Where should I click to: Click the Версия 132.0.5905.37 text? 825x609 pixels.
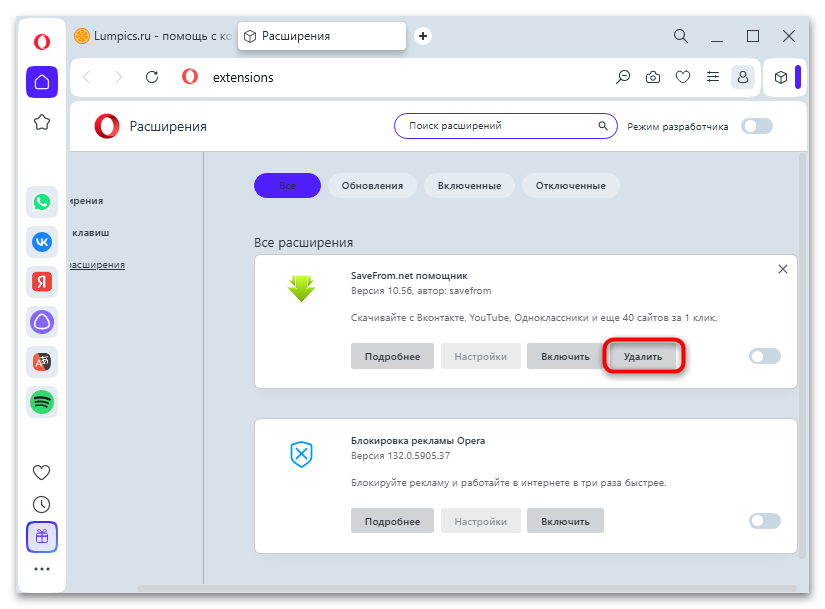[400, 455]
